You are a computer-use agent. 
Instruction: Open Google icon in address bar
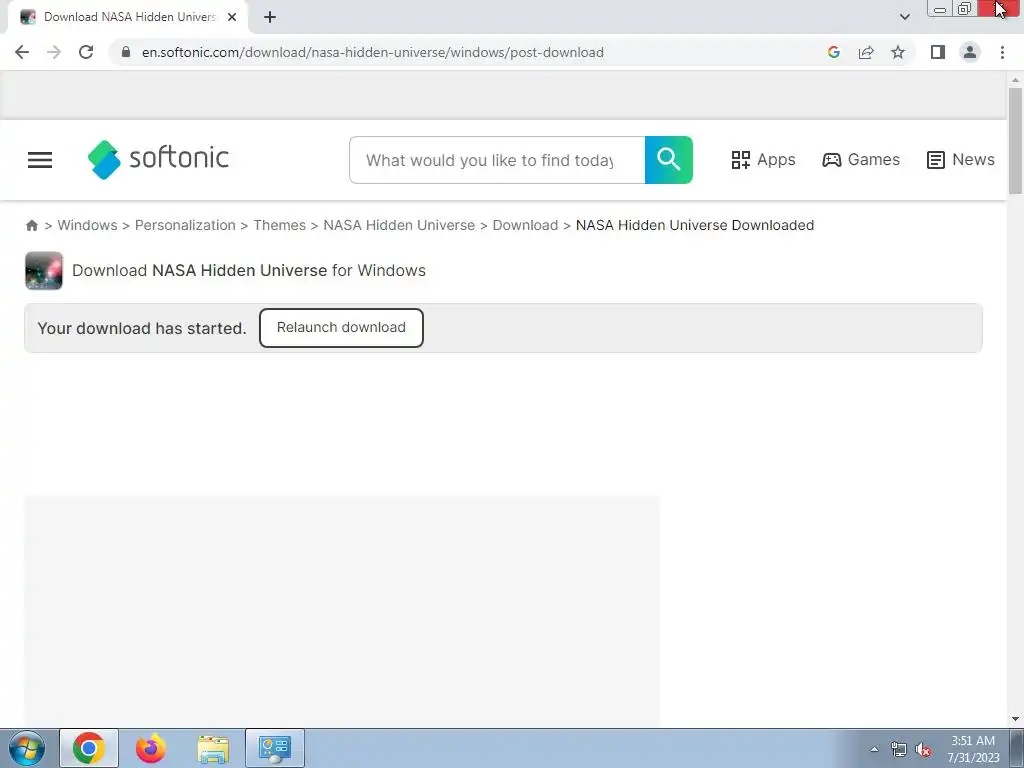[833, 52]
